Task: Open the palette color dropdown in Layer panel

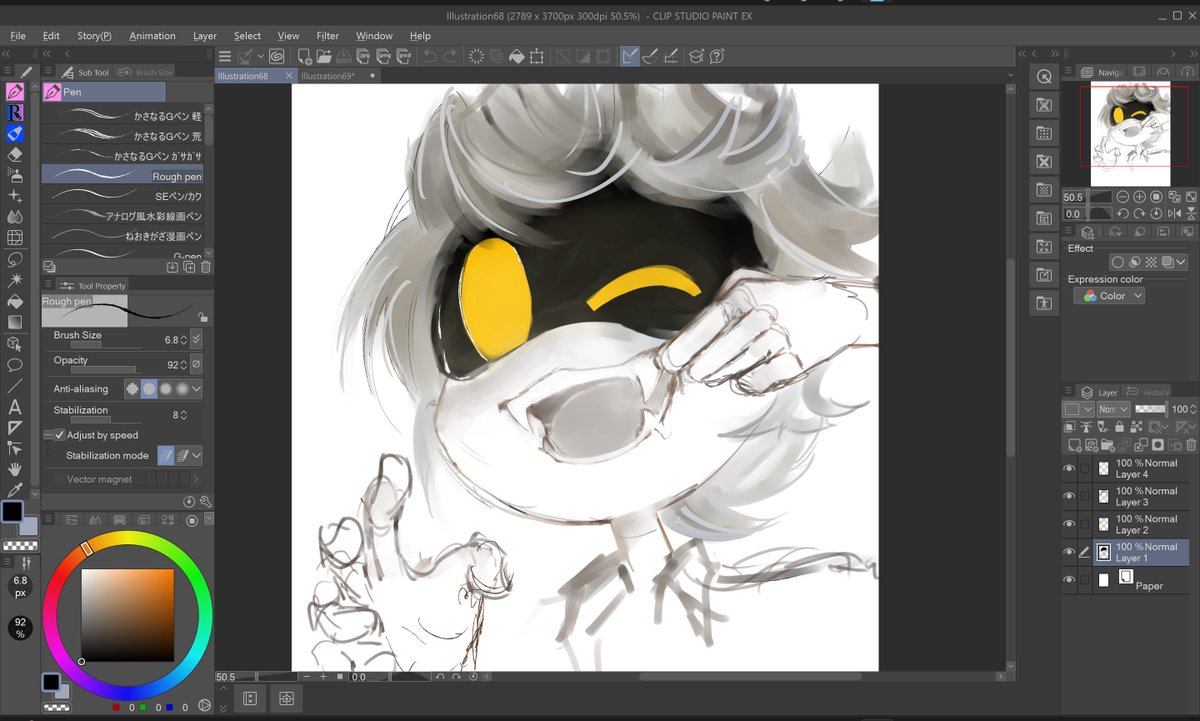Action: tap(1076, 409)
